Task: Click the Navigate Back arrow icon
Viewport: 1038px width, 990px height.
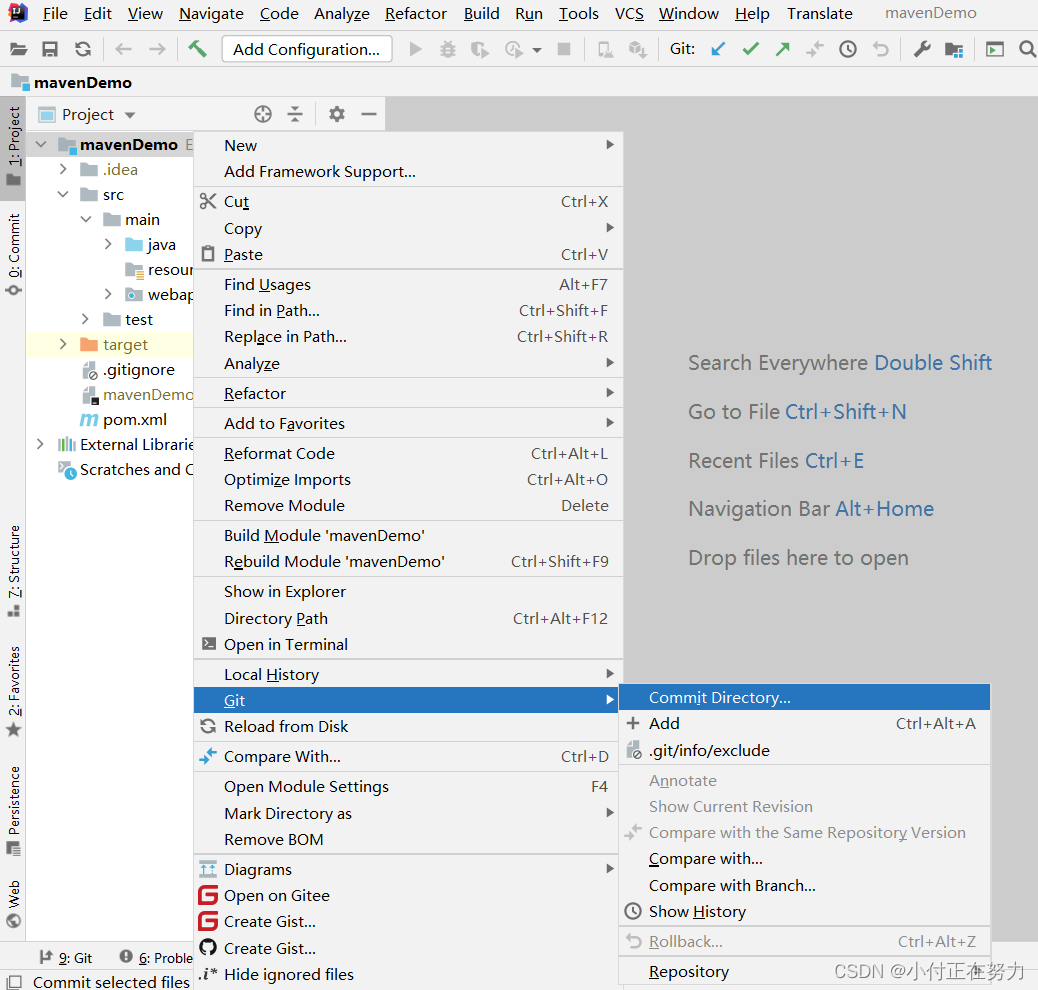Action: point(123,49)
